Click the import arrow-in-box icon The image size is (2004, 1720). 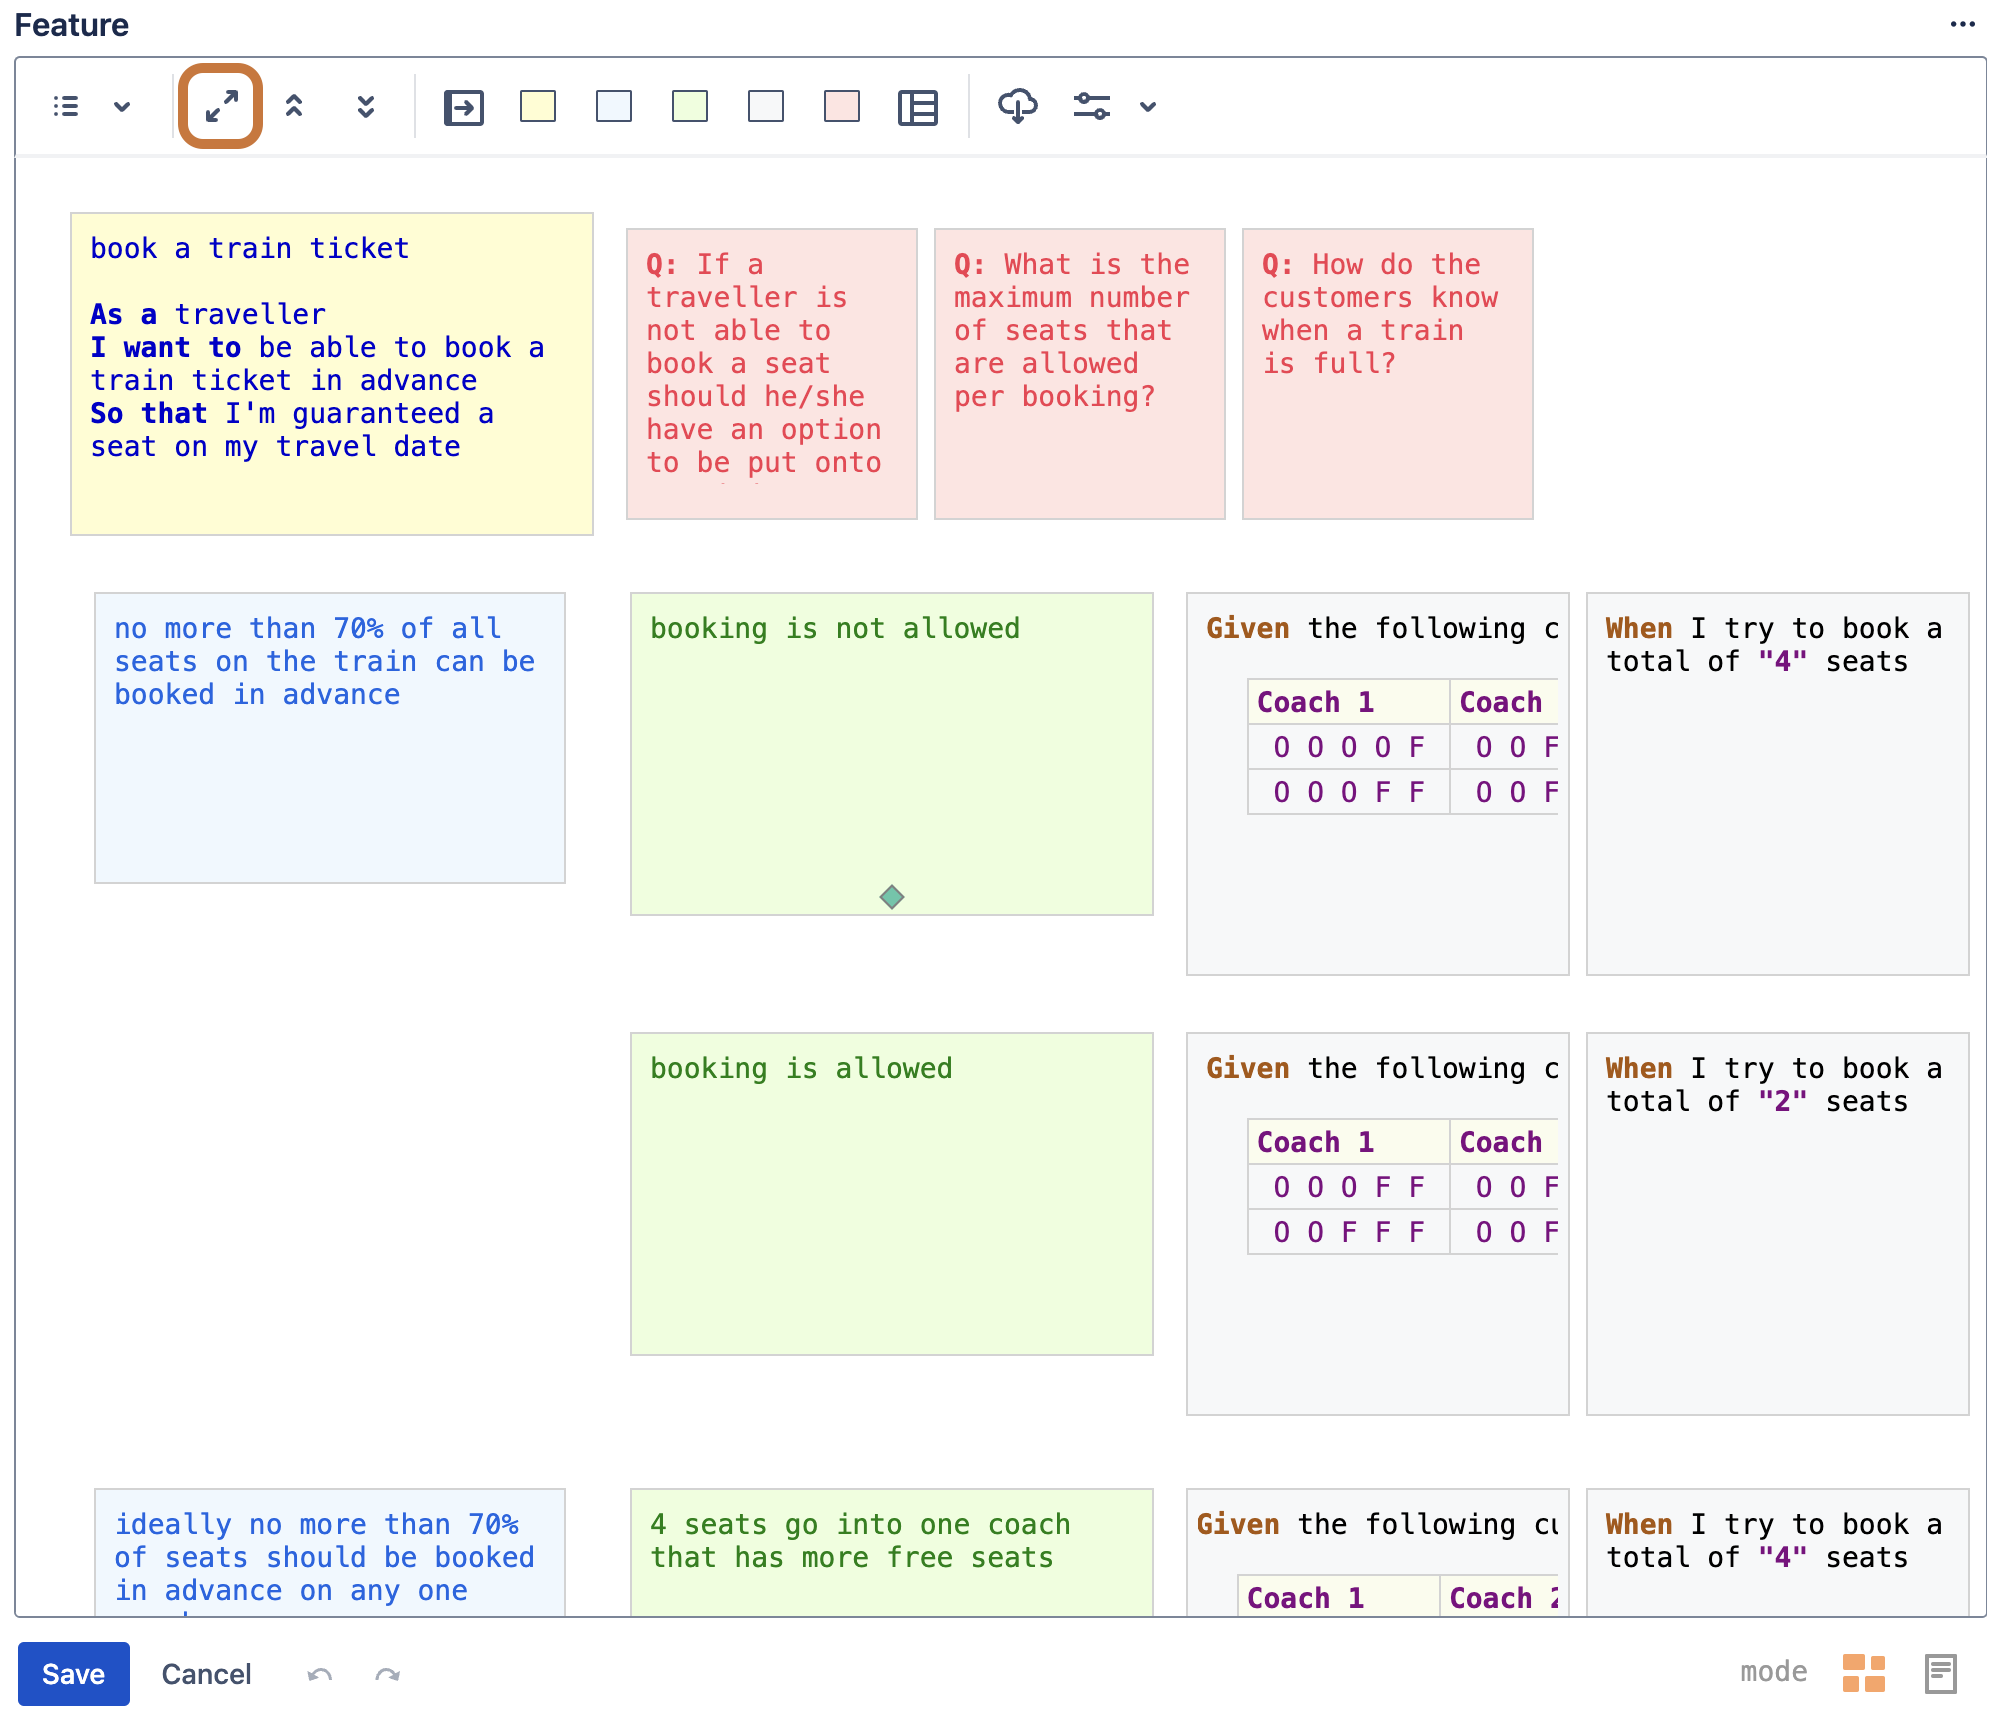463,107
